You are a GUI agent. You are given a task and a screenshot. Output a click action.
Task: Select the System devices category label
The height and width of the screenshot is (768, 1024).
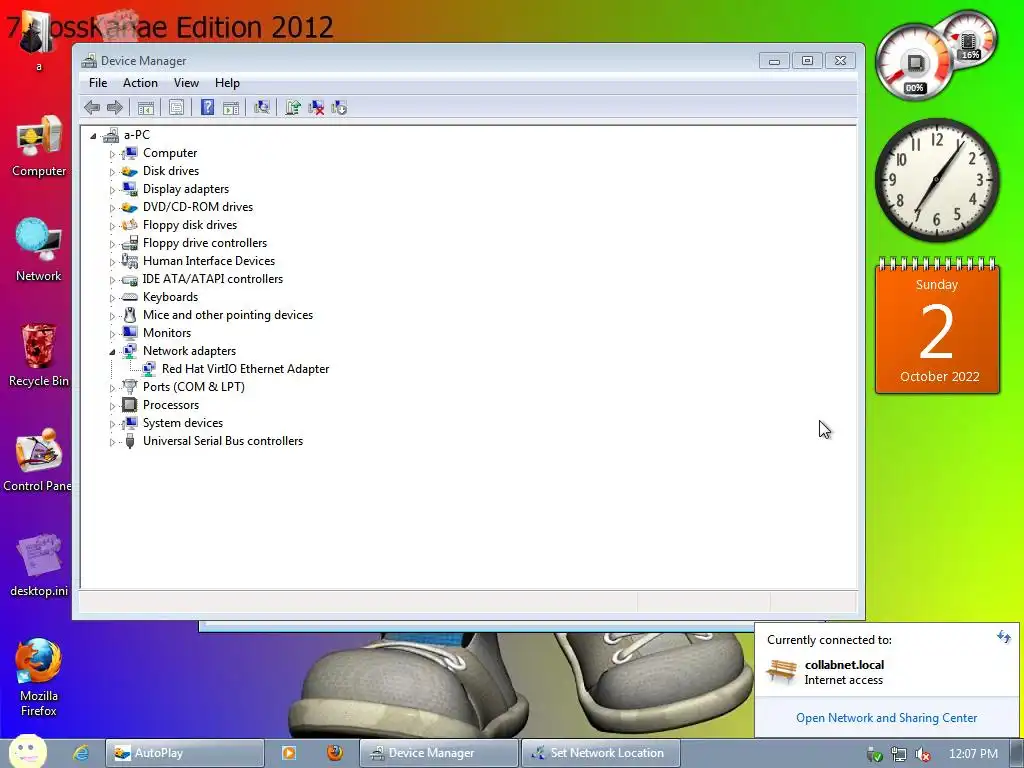pyautogui.click(x=183, y=423)
